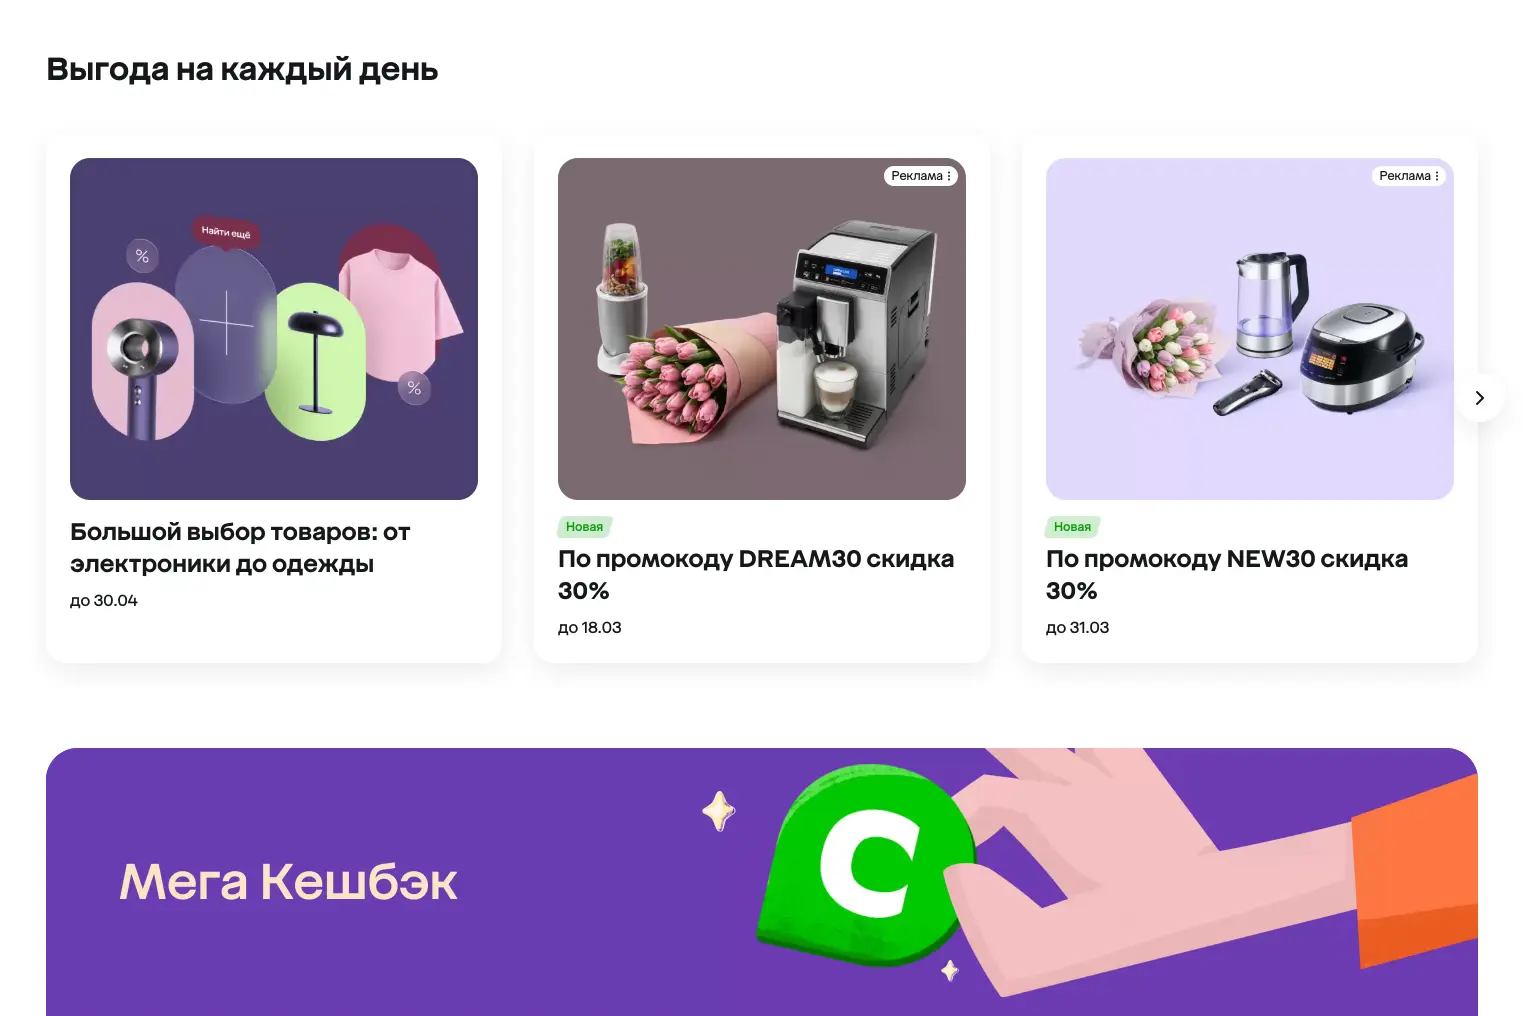Click the upper percent badge in the first banner
This screenshot has width=1530, height=1016.
(x=142, y=256)
